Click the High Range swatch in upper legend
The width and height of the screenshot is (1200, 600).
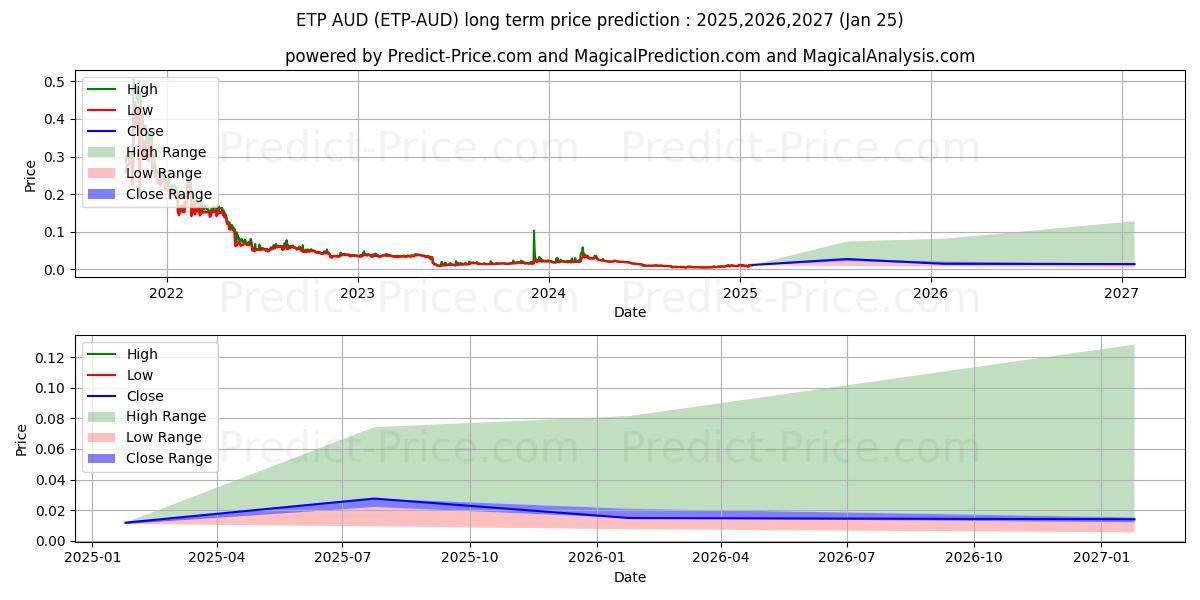tap(102, 152)
